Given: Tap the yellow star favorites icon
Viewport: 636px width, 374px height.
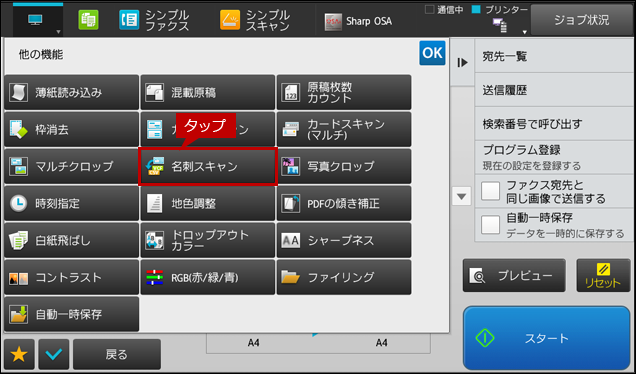Looking at the screenshot, I should coord(19,355).
